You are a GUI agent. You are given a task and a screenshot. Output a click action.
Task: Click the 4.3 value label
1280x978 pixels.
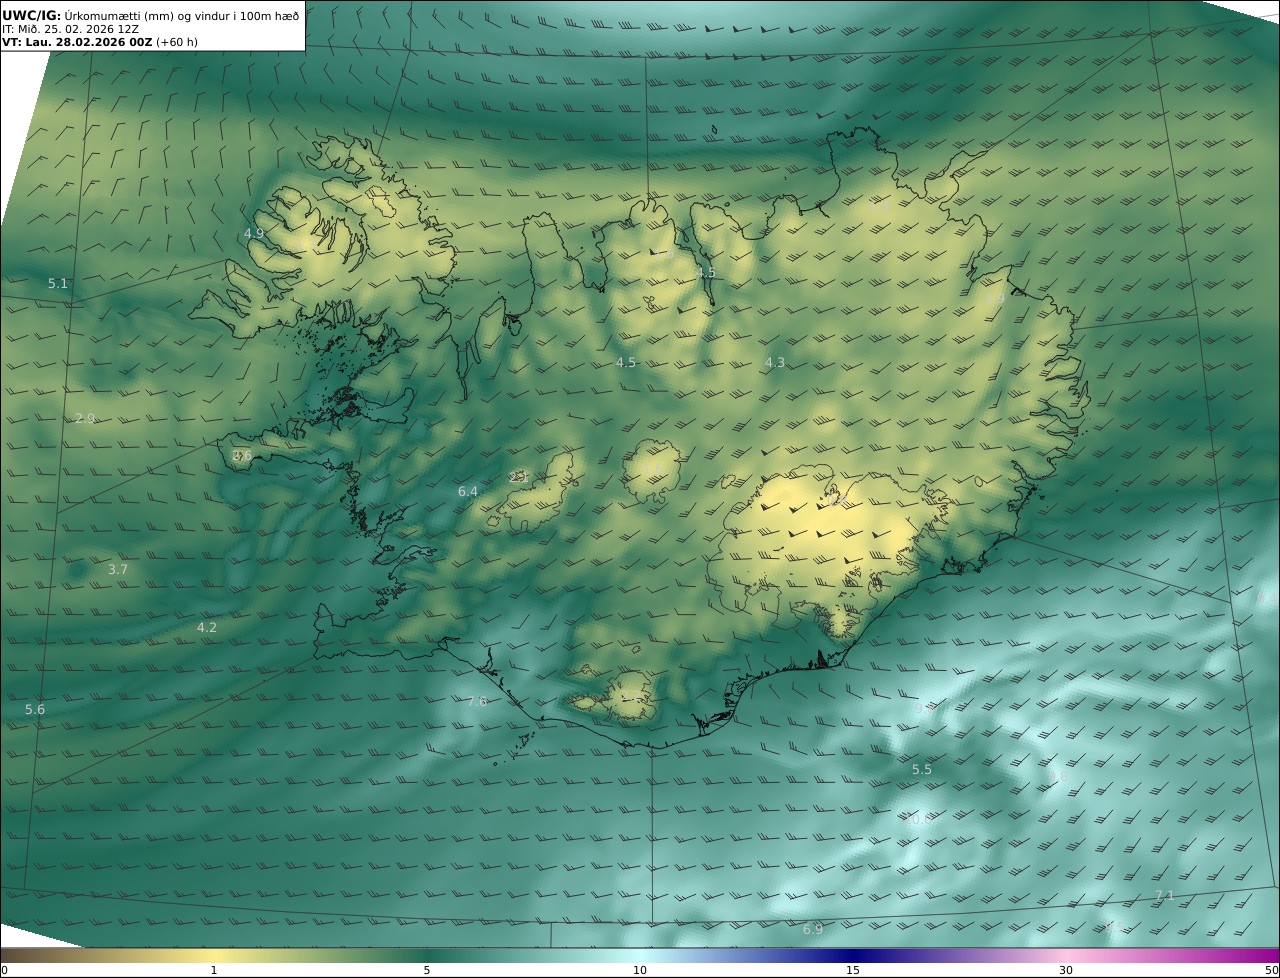(775, 363)
